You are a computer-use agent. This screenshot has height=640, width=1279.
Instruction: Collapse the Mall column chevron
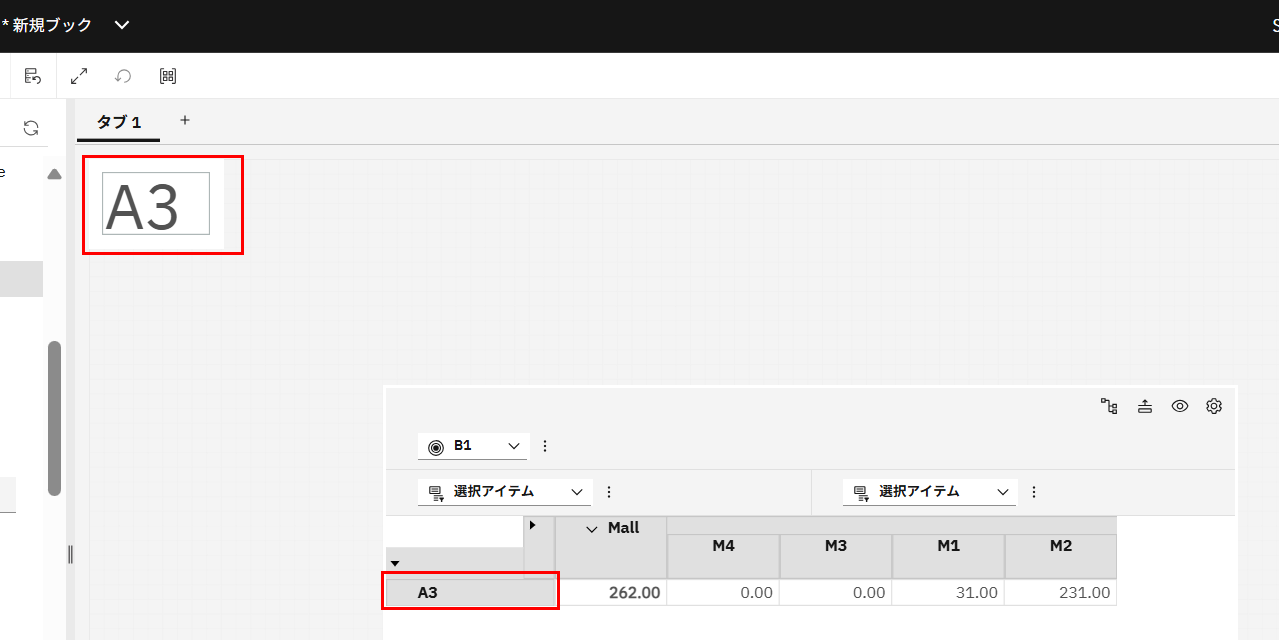coord(592,529)
